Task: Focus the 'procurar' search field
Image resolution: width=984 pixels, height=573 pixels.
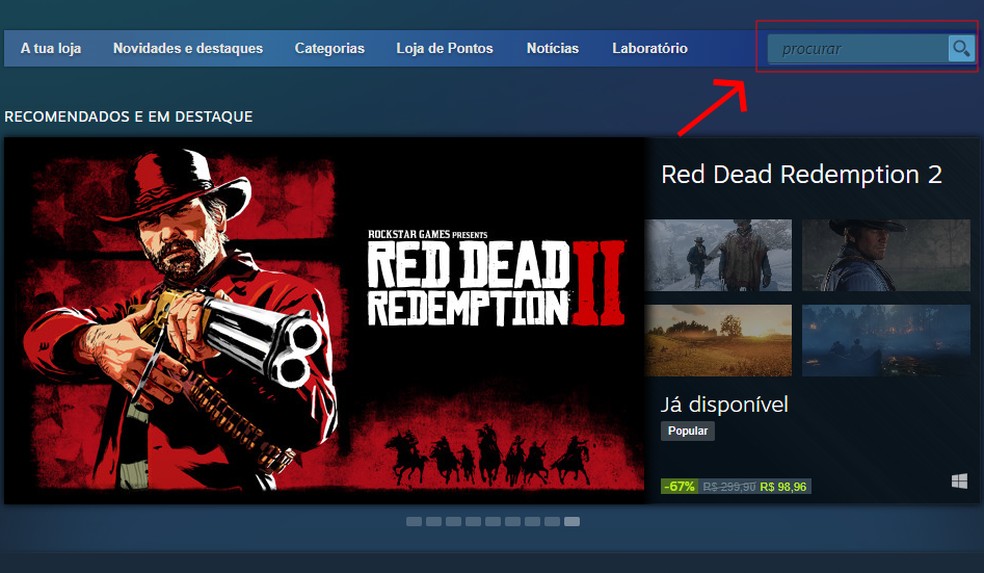Action: click(x=858, y=48)
